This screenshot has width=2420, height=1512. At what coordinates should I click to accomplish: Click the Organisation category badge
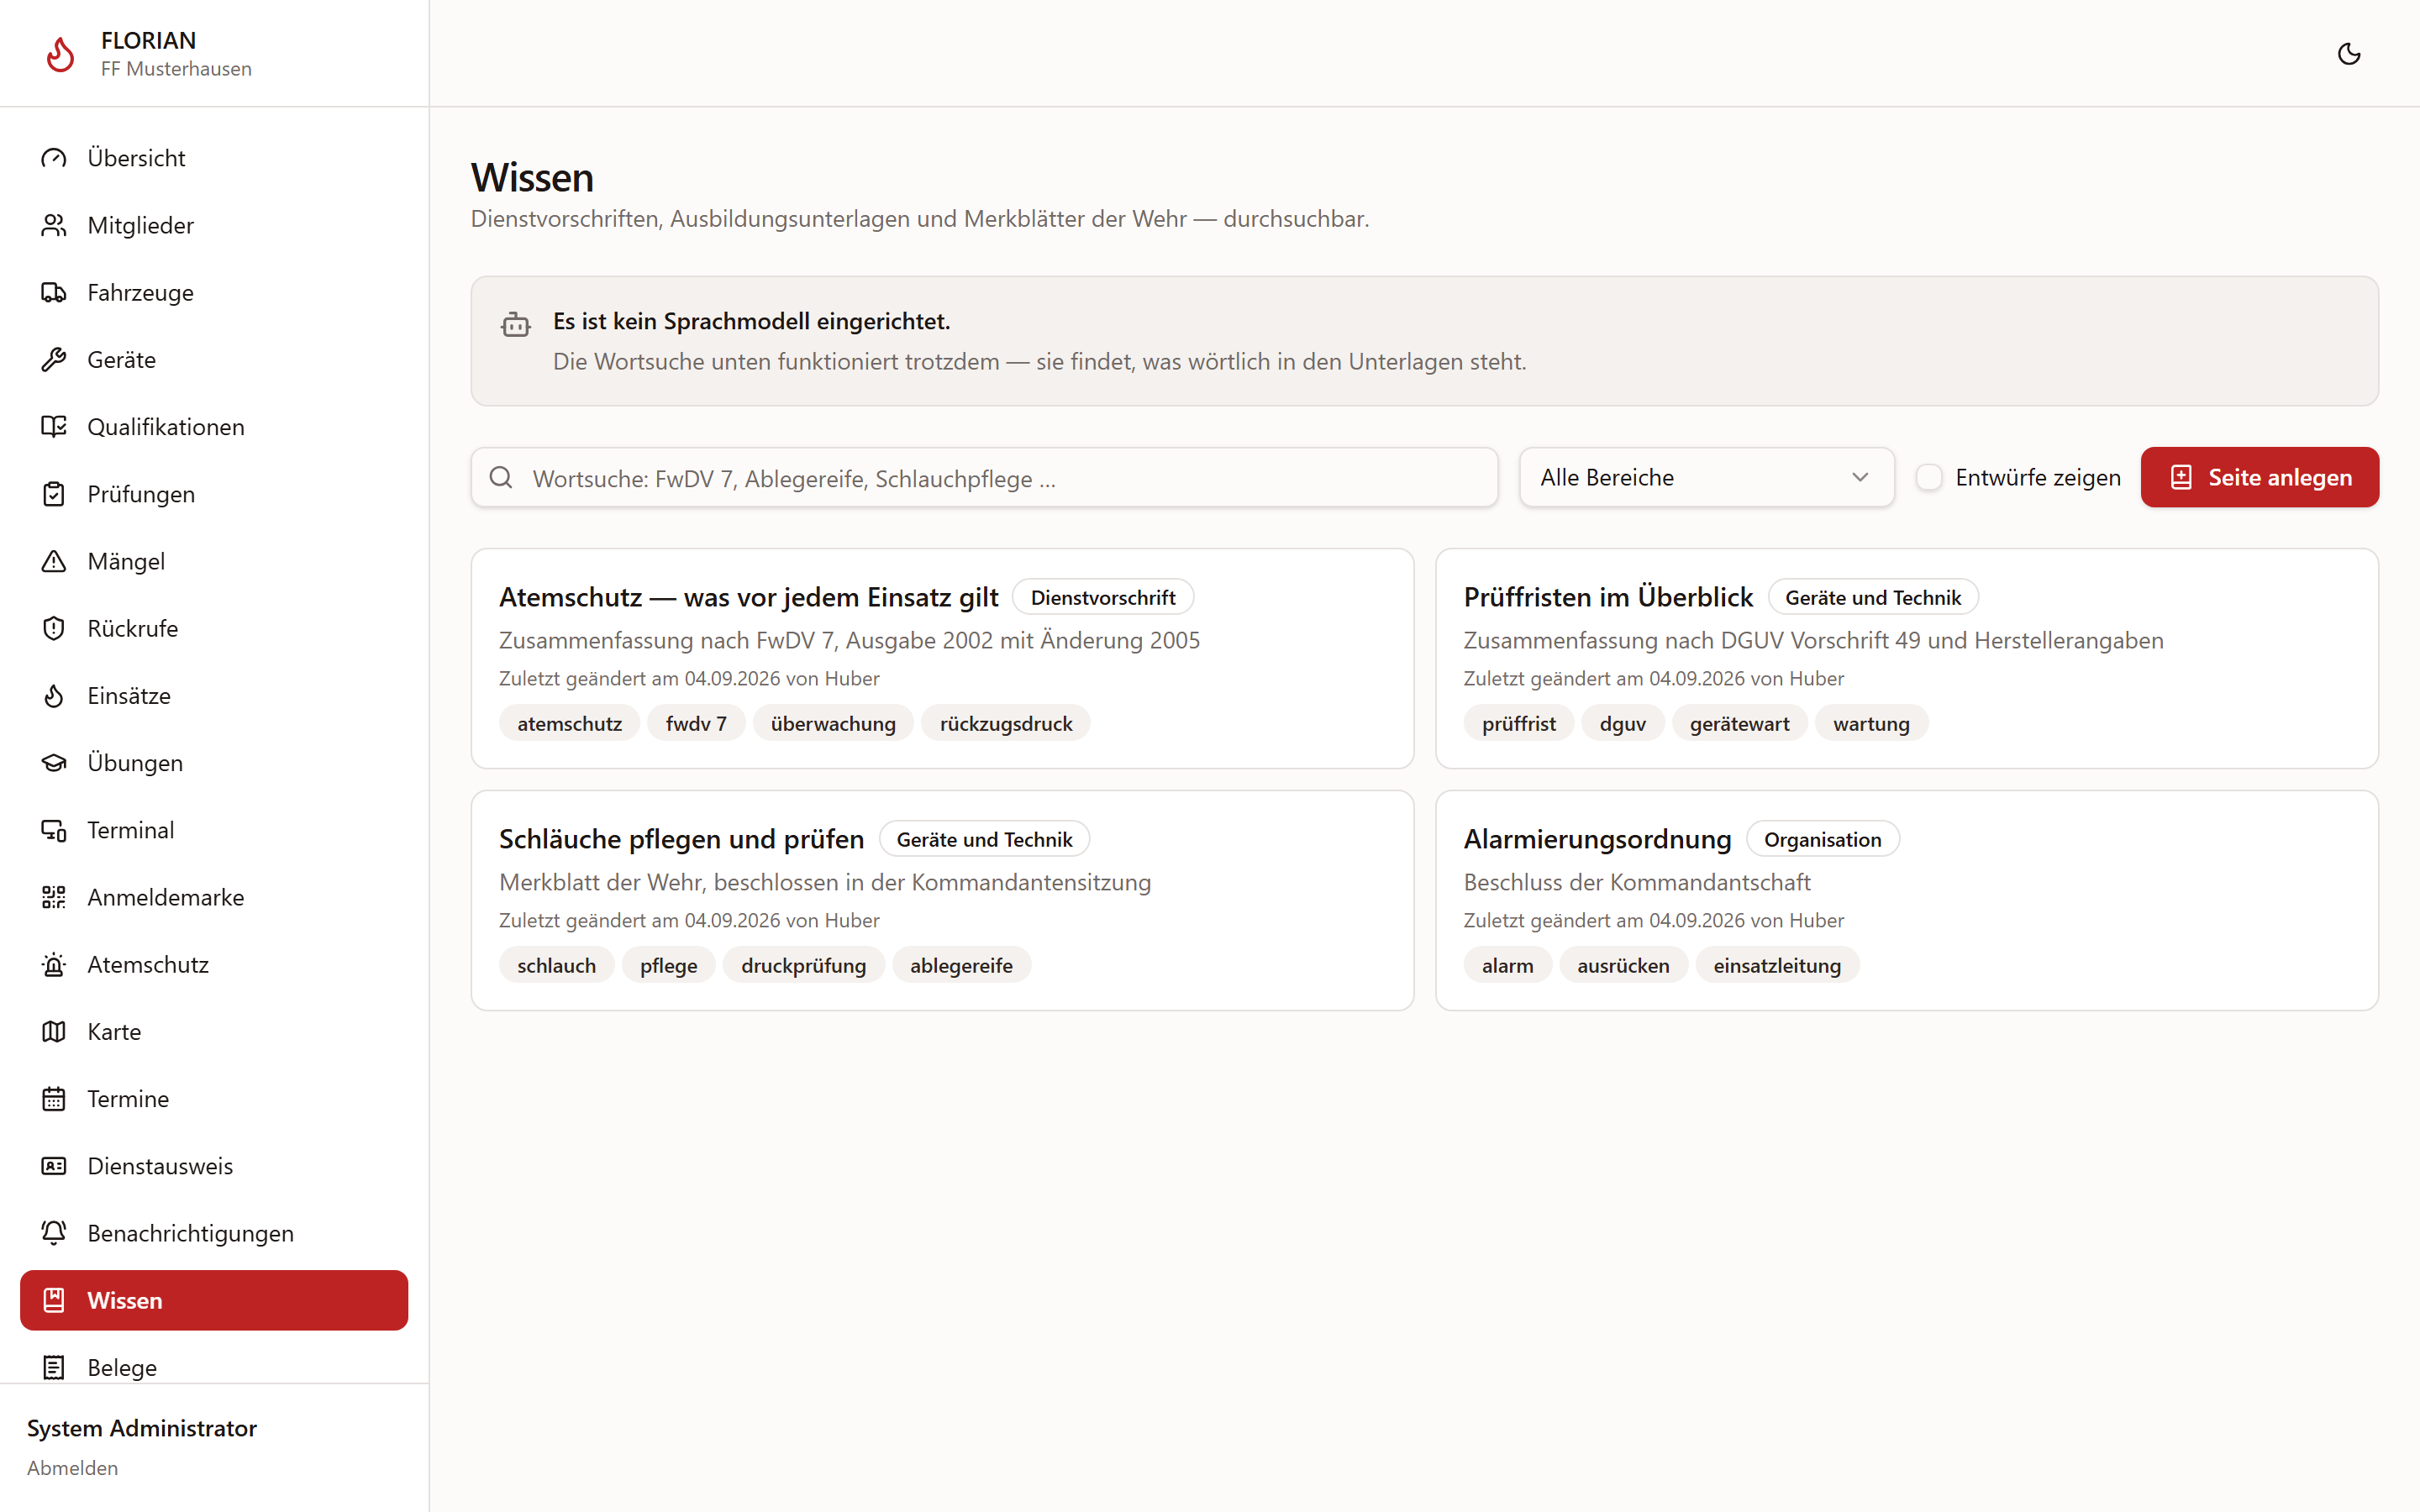coord(1822,839)
